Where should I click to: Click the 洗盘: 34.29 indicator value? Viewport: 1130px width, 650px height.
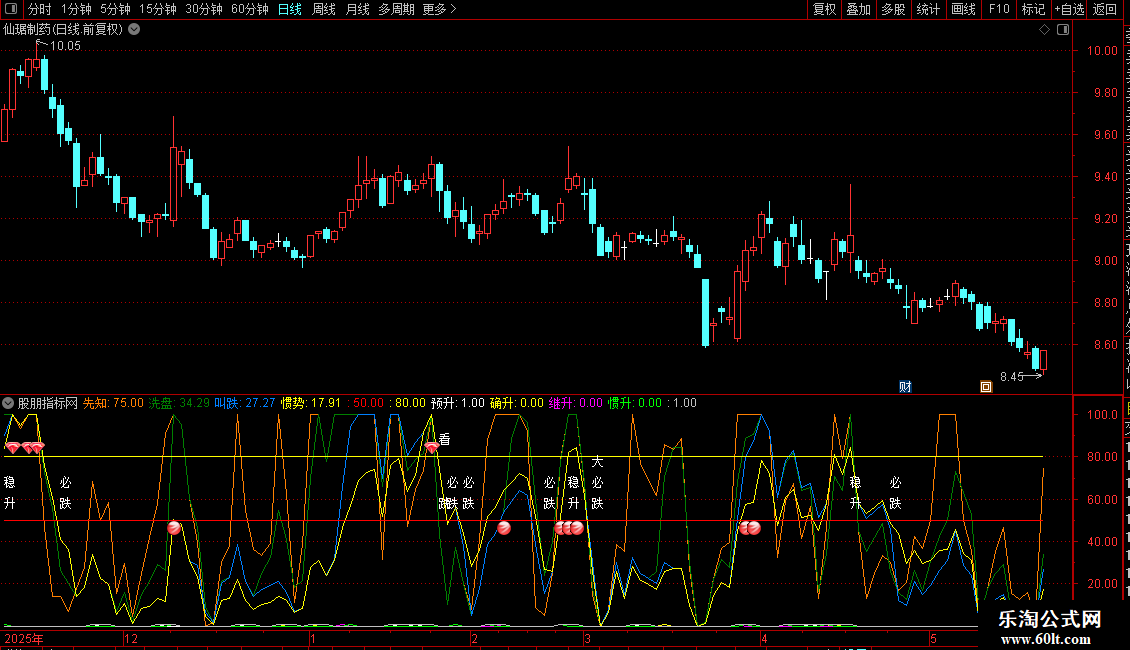coord(179,403)
